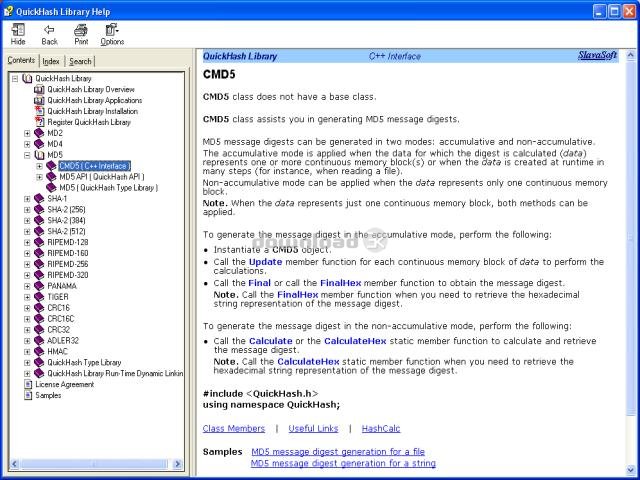The height and width of the screenshot is (480, 640).
Task: Expand the RIPEMD-160 tree node
Action: 27,253
